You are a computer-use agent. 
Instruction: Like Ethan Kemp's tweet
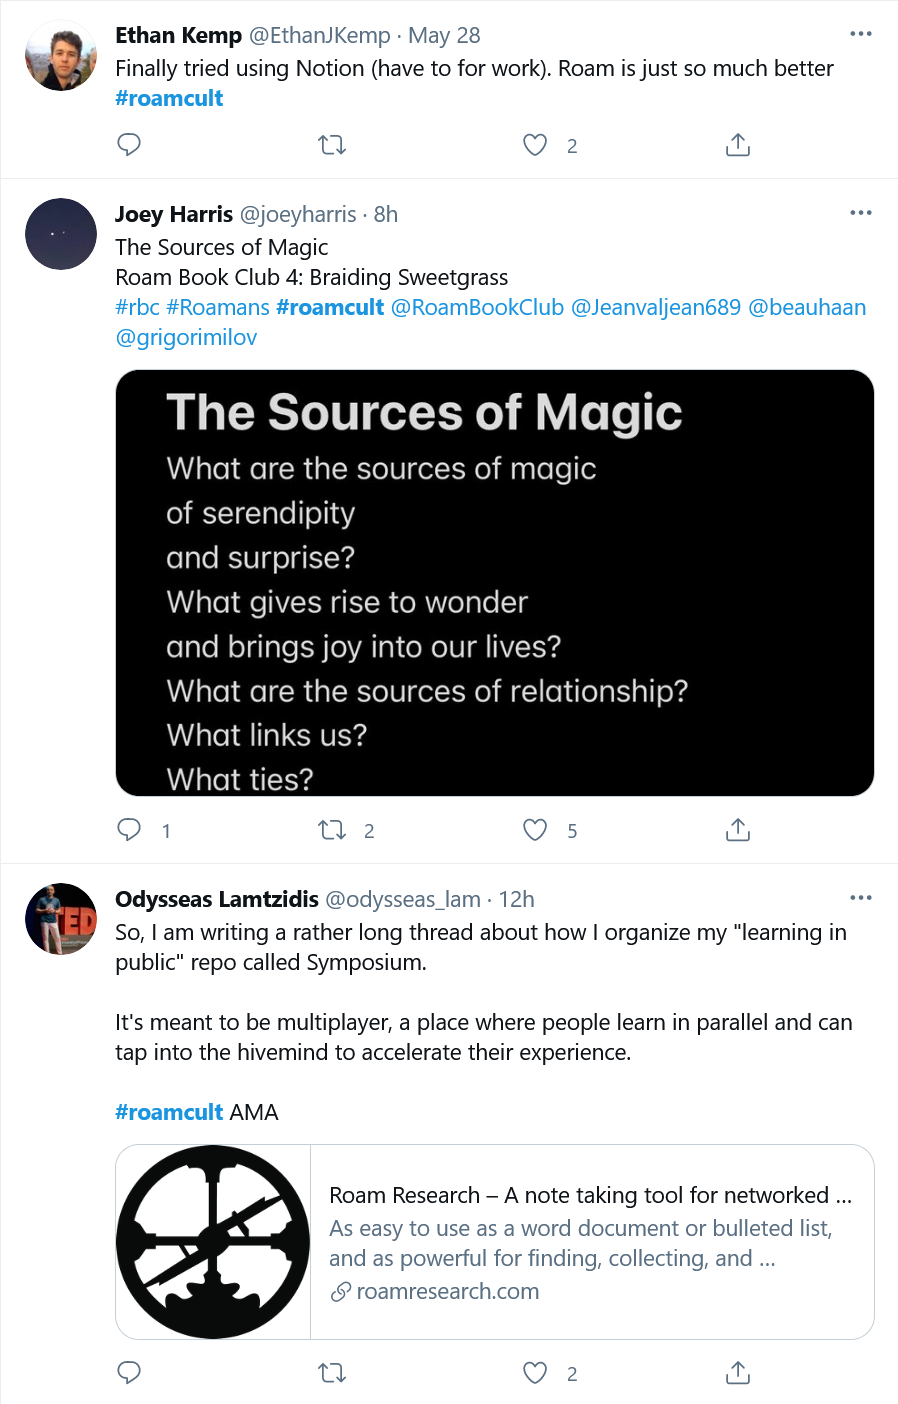[x=535, y=145]
